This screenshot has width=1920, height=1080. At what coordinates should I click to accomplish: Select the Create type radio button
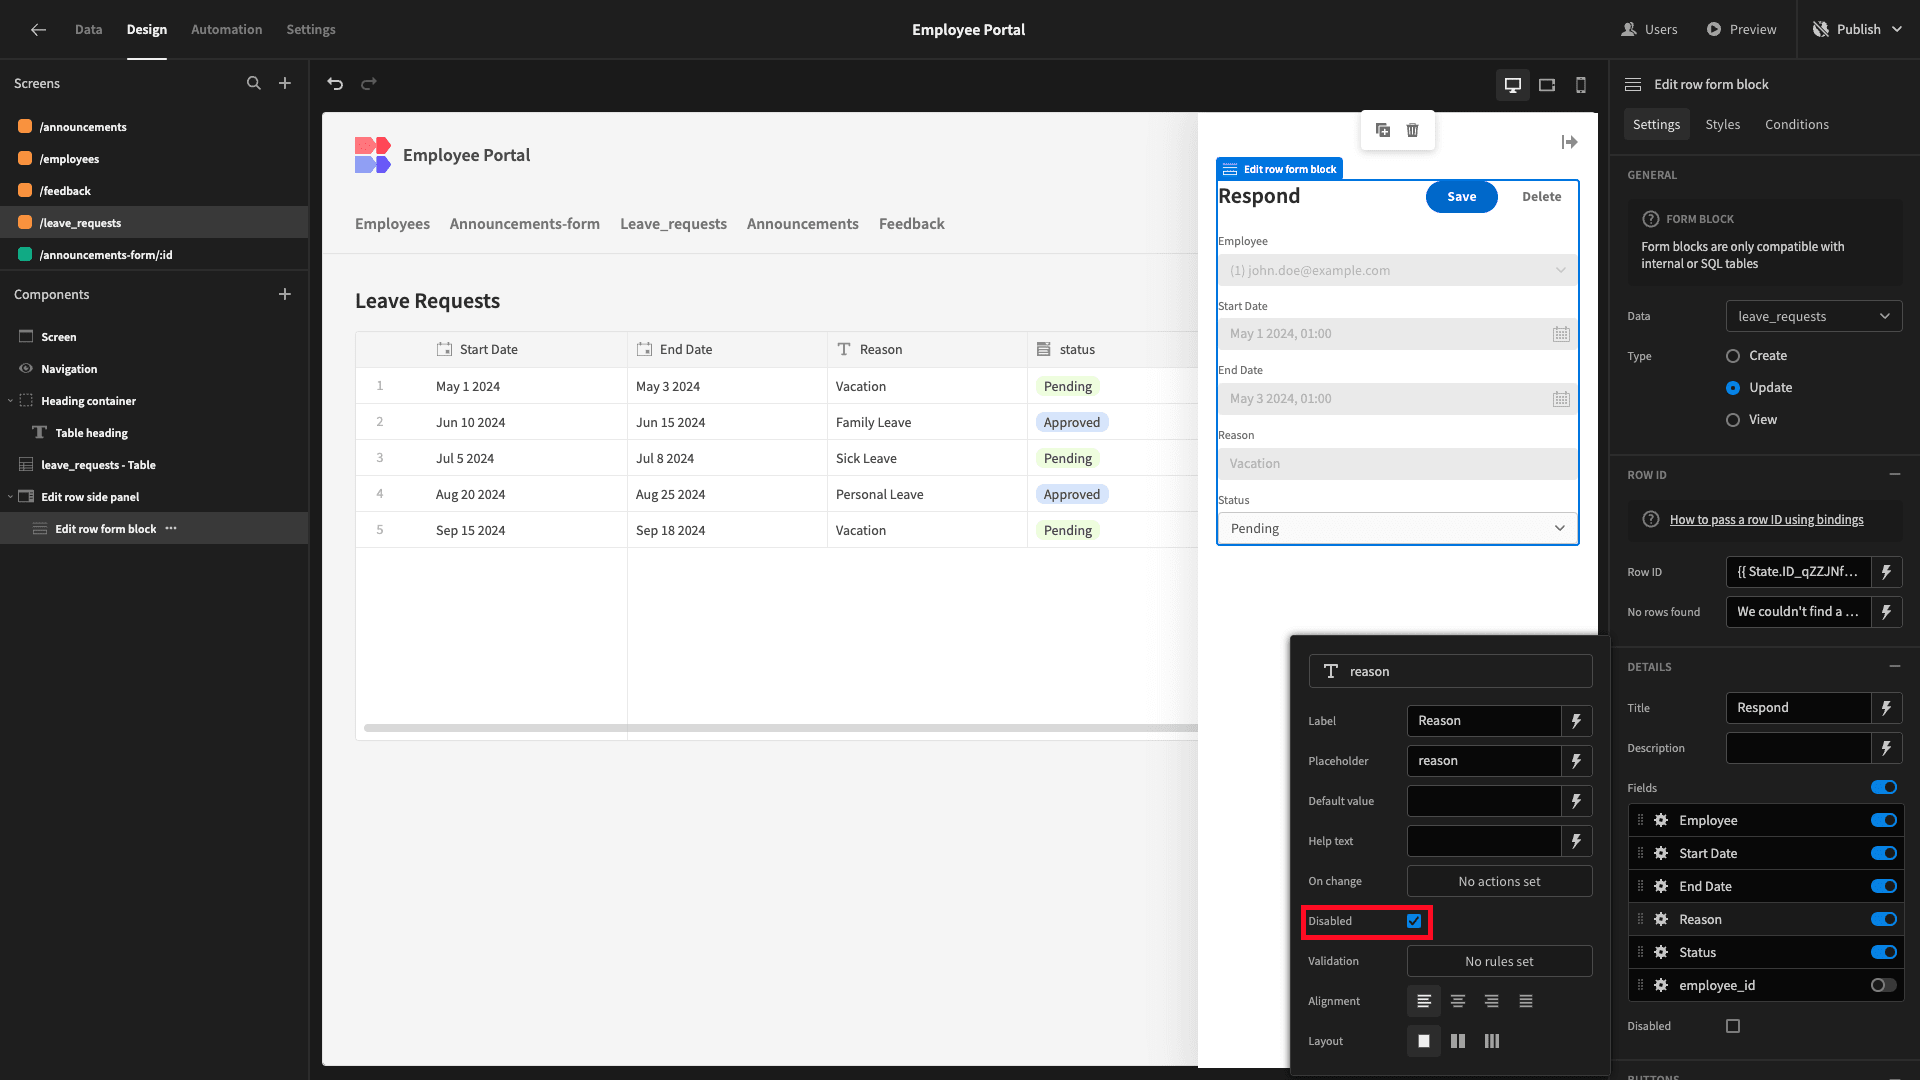[1733, 356]
